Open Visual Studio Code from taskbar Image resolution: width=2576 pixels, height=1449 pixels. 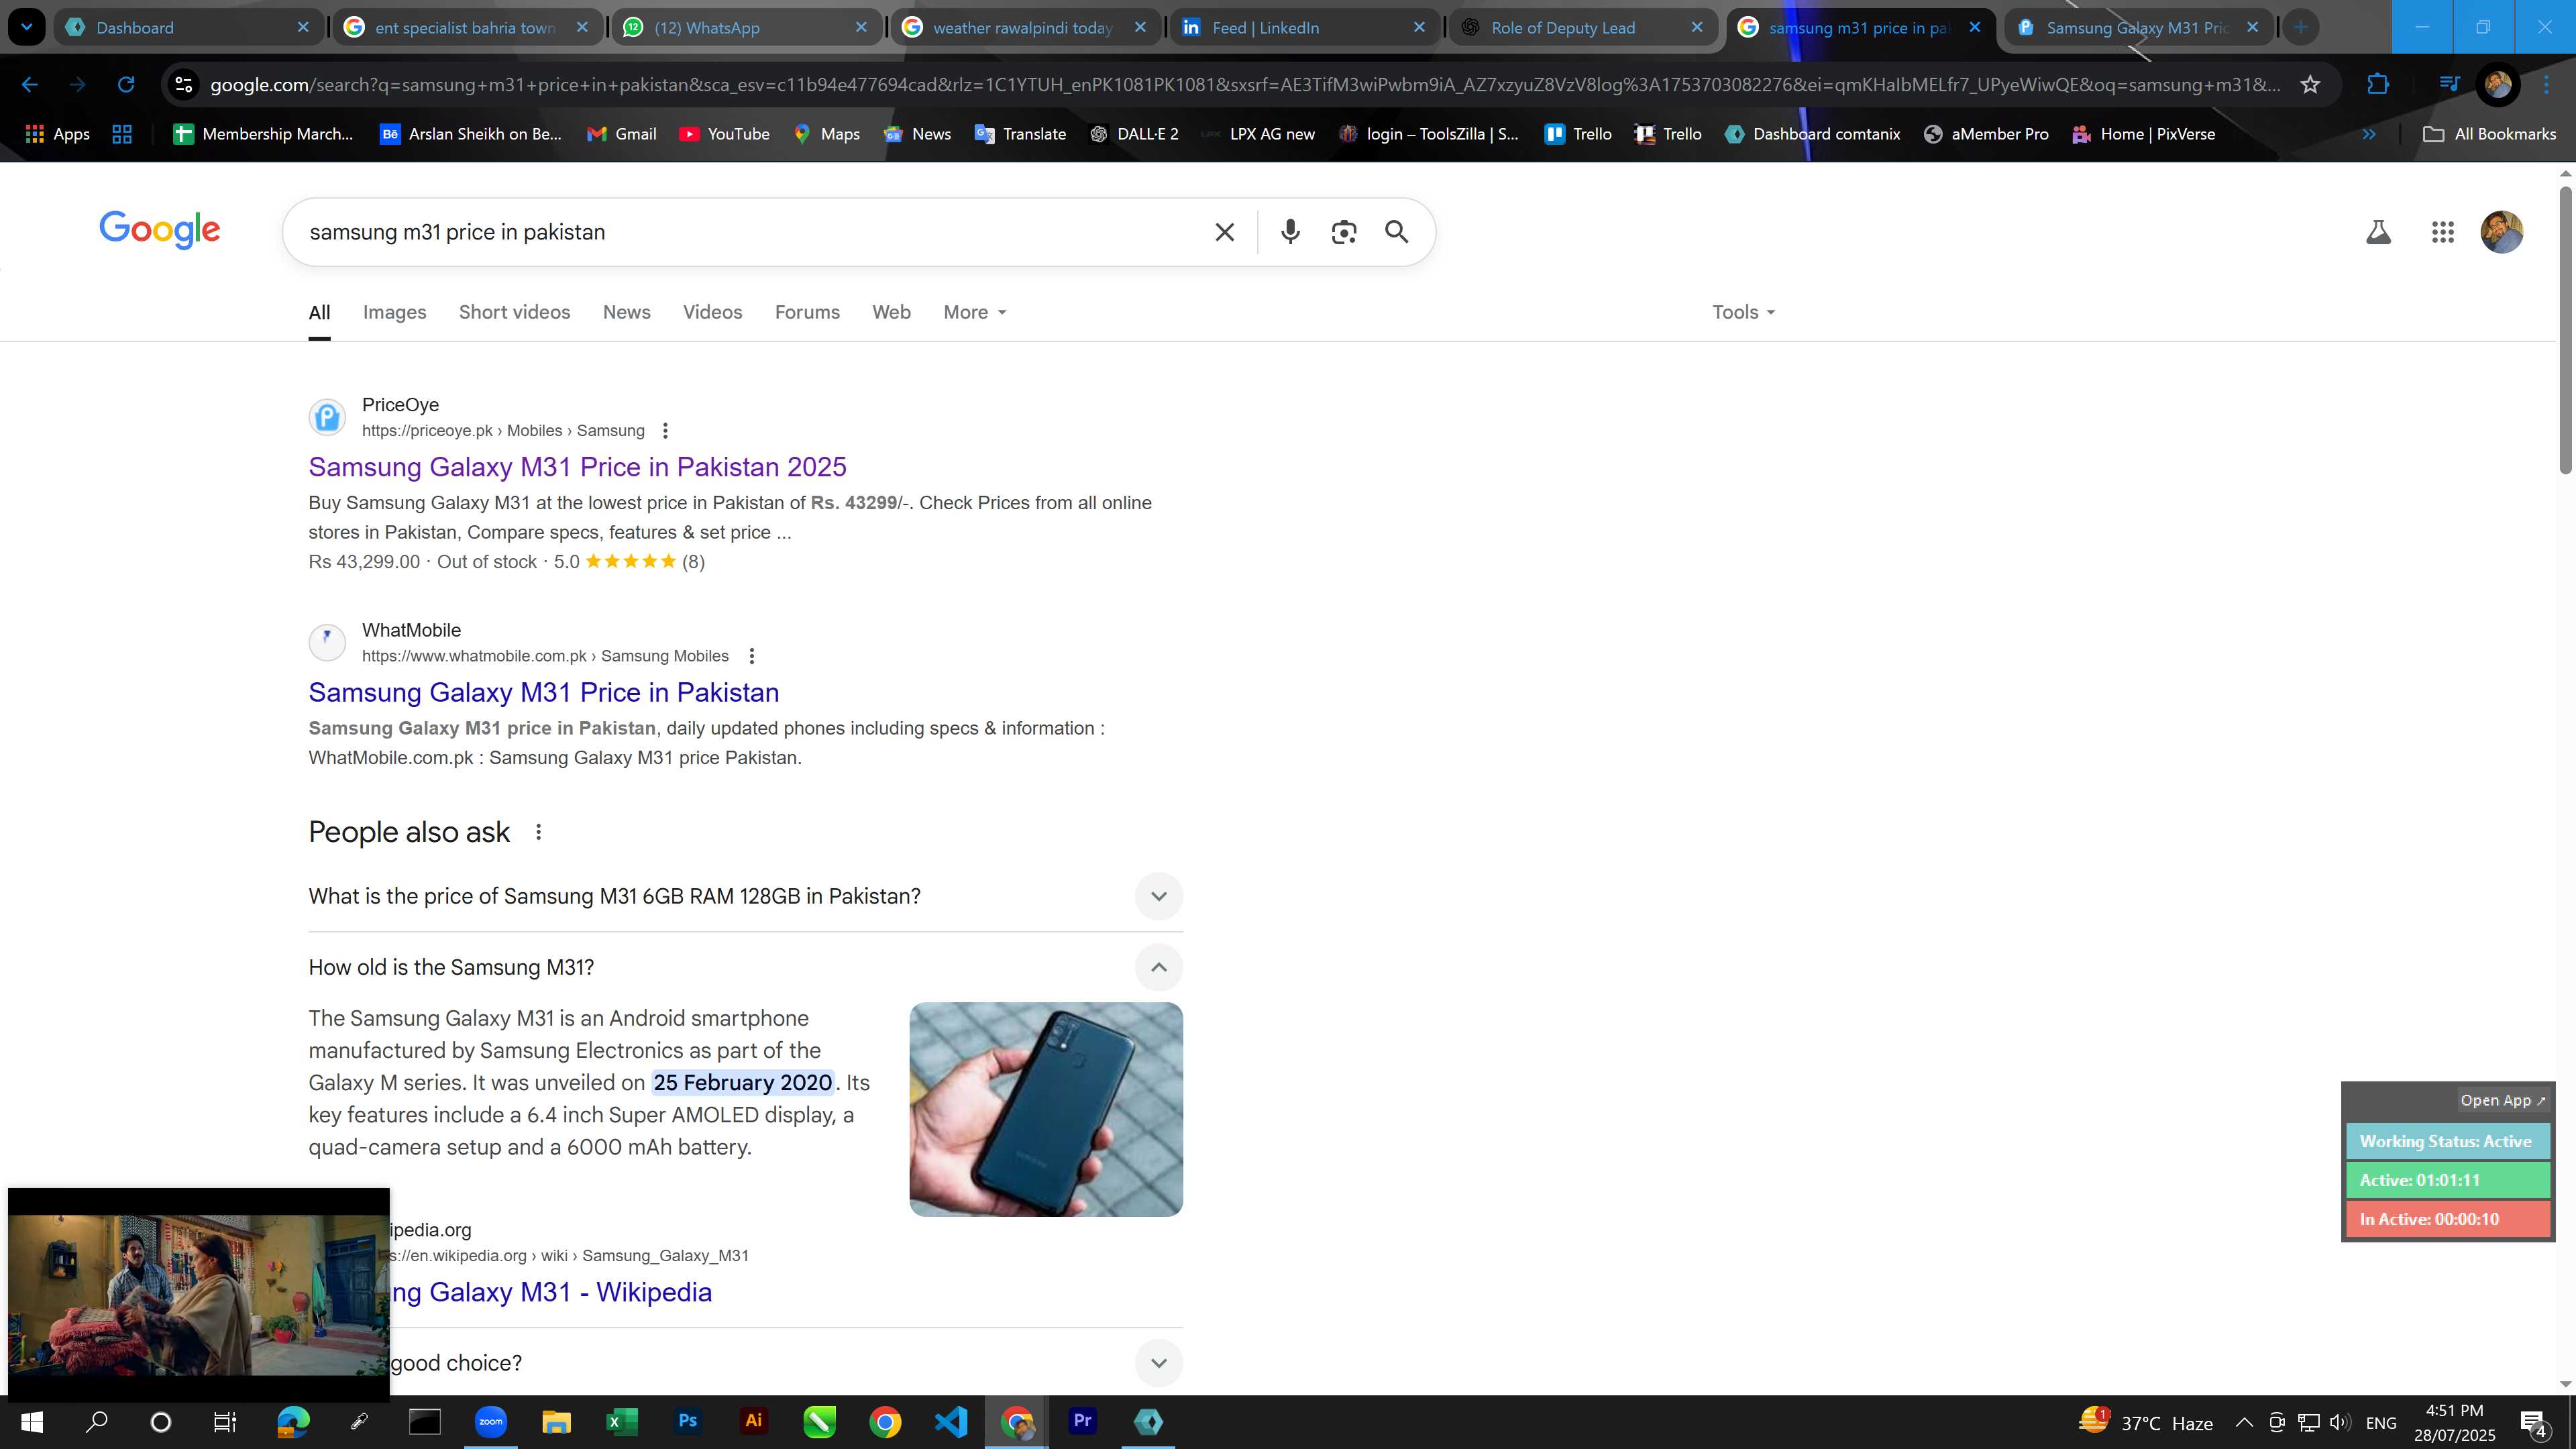tap(951, 1421)
